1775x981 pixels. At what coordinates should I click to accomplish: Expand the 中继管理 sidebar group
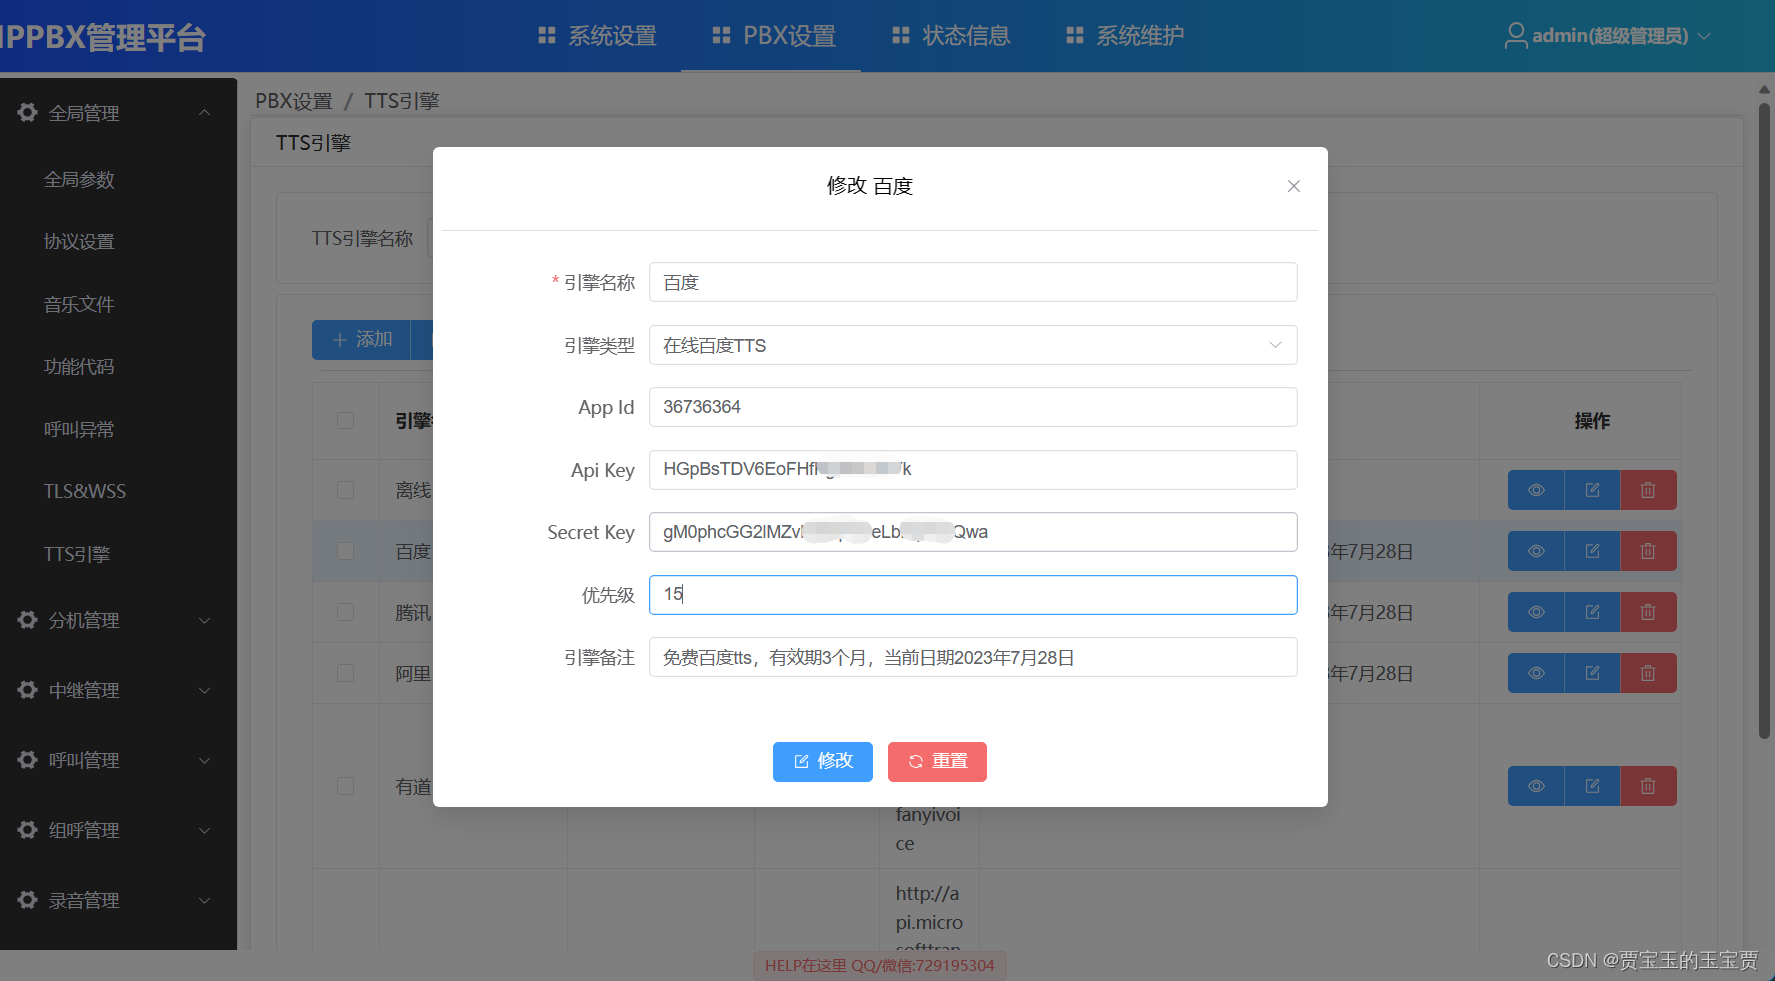118,690
